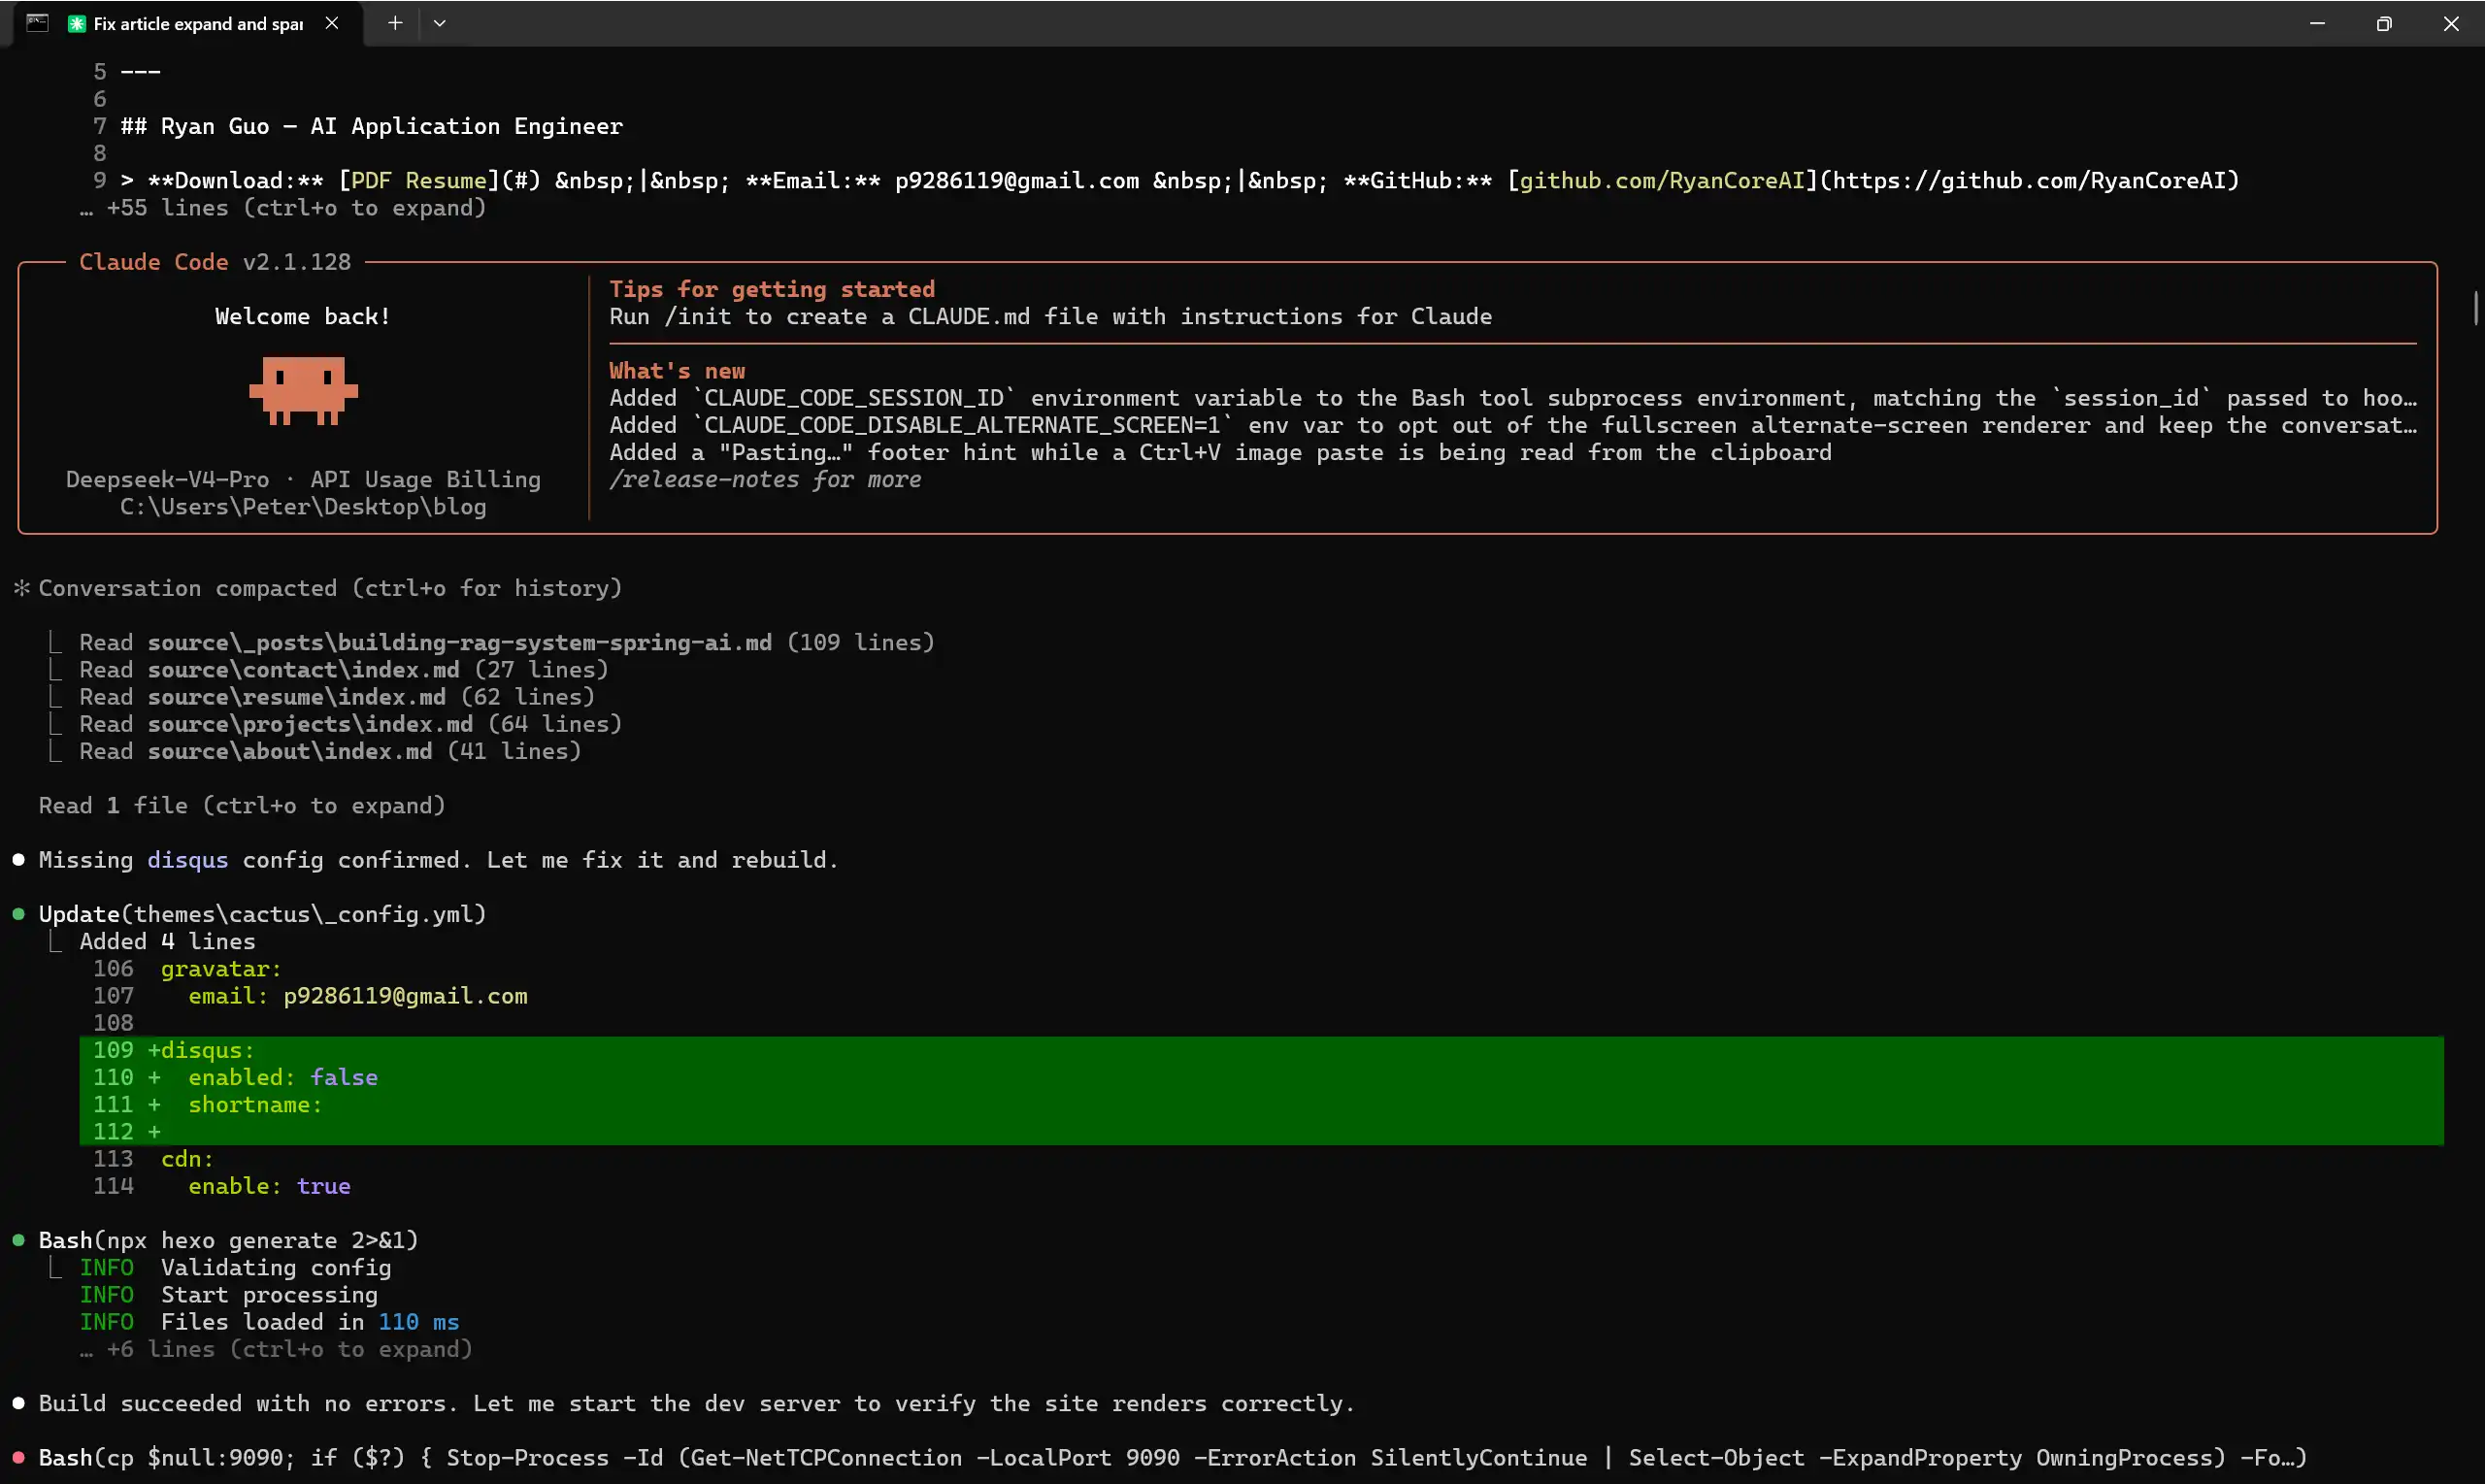Open the tab profile dropdown chevron
2485x1484 pixels.
click(x=439, y=23)
